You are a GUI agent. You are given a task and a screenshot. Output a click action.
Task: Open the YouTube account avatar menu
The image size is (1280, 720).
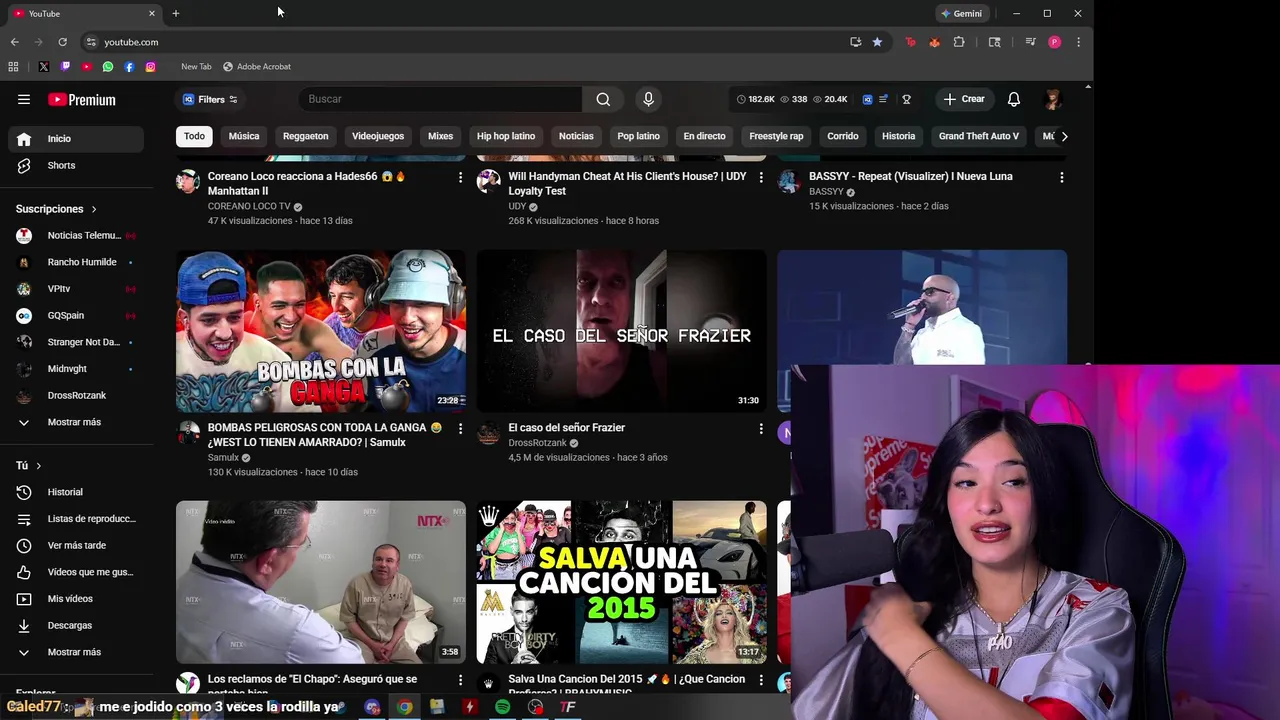coord(1053,99)
